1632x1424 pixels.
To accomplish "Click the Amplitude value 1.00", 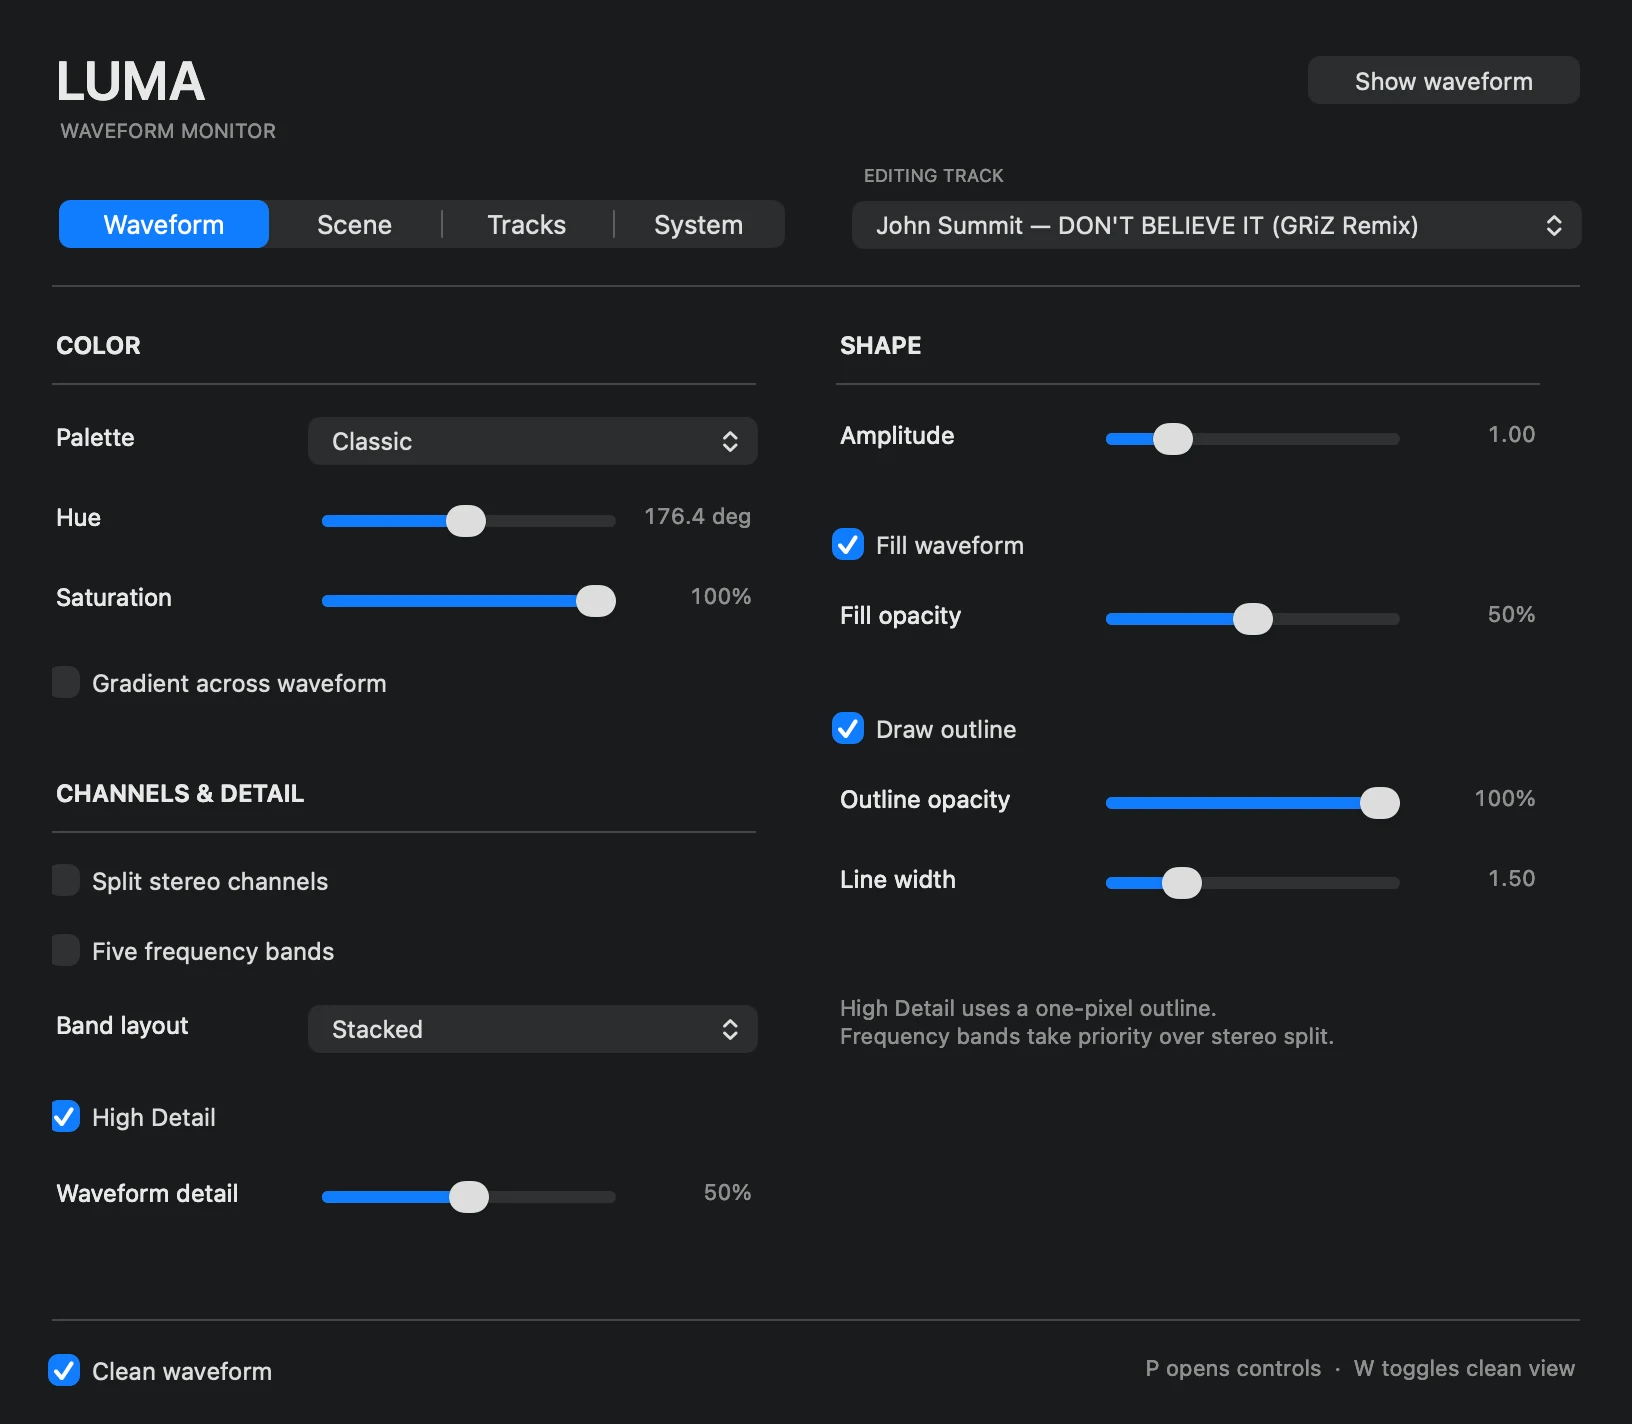I will 1511,435.
